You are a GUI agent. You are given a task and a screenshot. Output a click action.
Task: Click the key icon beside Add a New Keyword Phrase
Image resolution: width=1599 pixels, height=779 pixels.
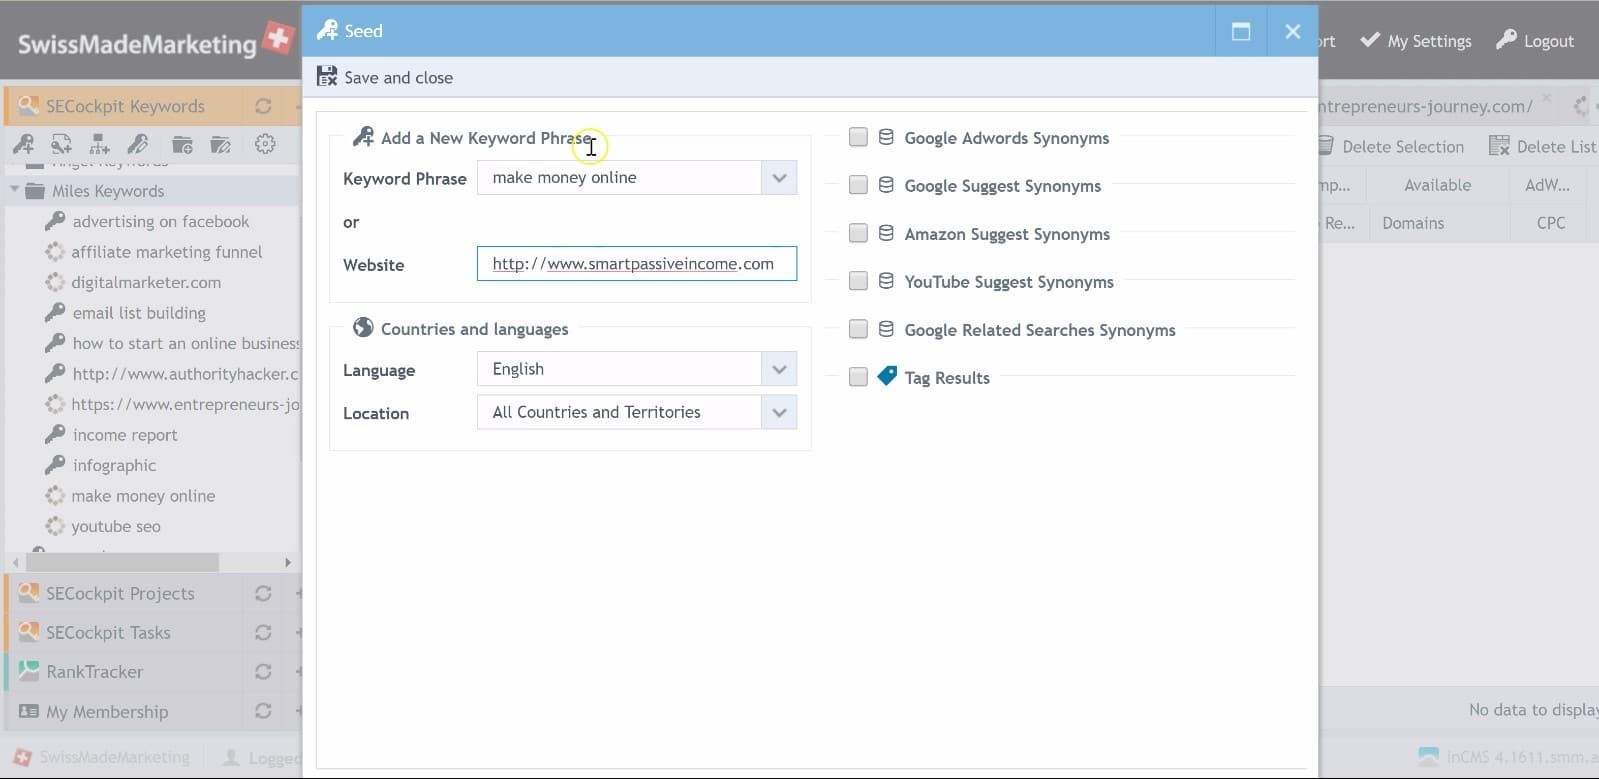pos(364,137)
